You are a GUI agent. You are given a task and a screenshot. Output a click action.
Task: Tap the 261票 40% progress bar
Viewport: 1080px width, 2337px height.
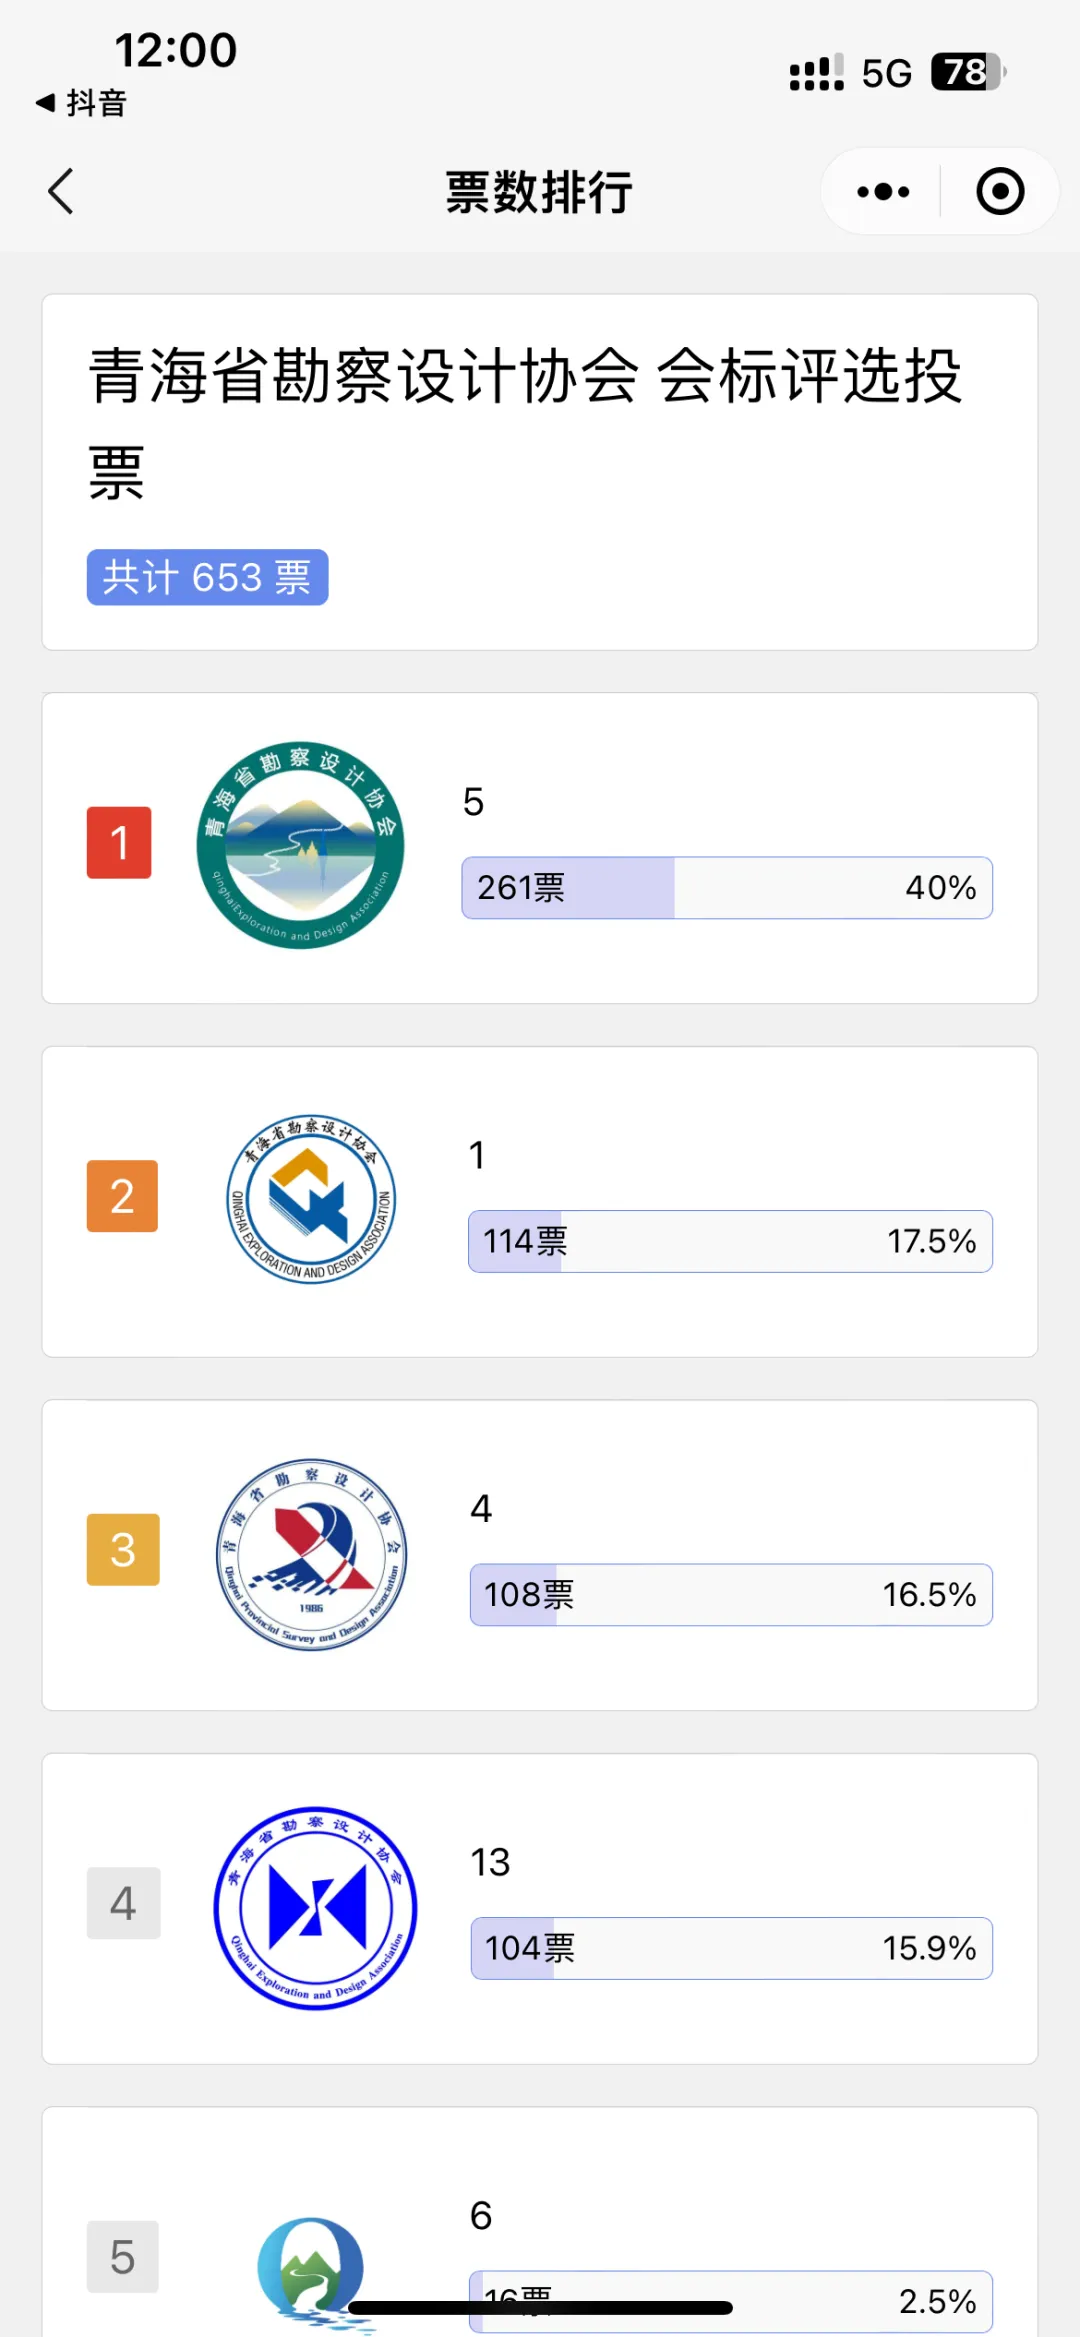(x=727, y=887)
